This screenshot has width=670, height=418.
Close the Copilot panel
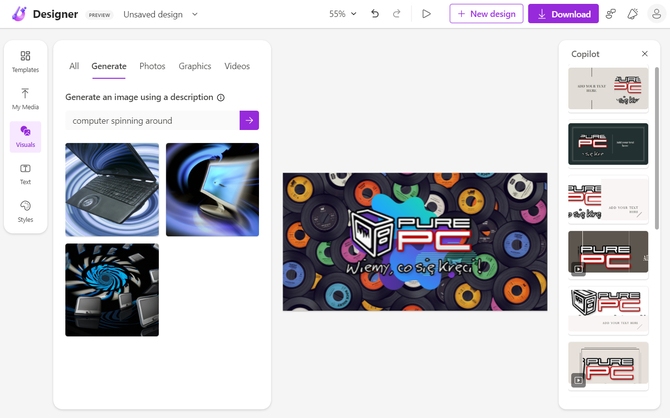click(644, 53)
